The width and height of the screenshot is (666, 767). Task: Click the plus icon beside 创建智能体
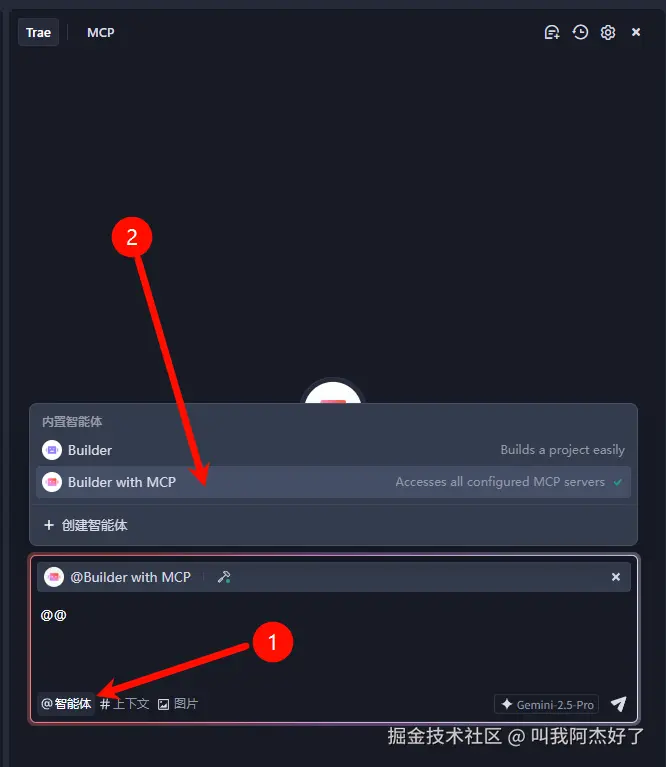point(48,525)
